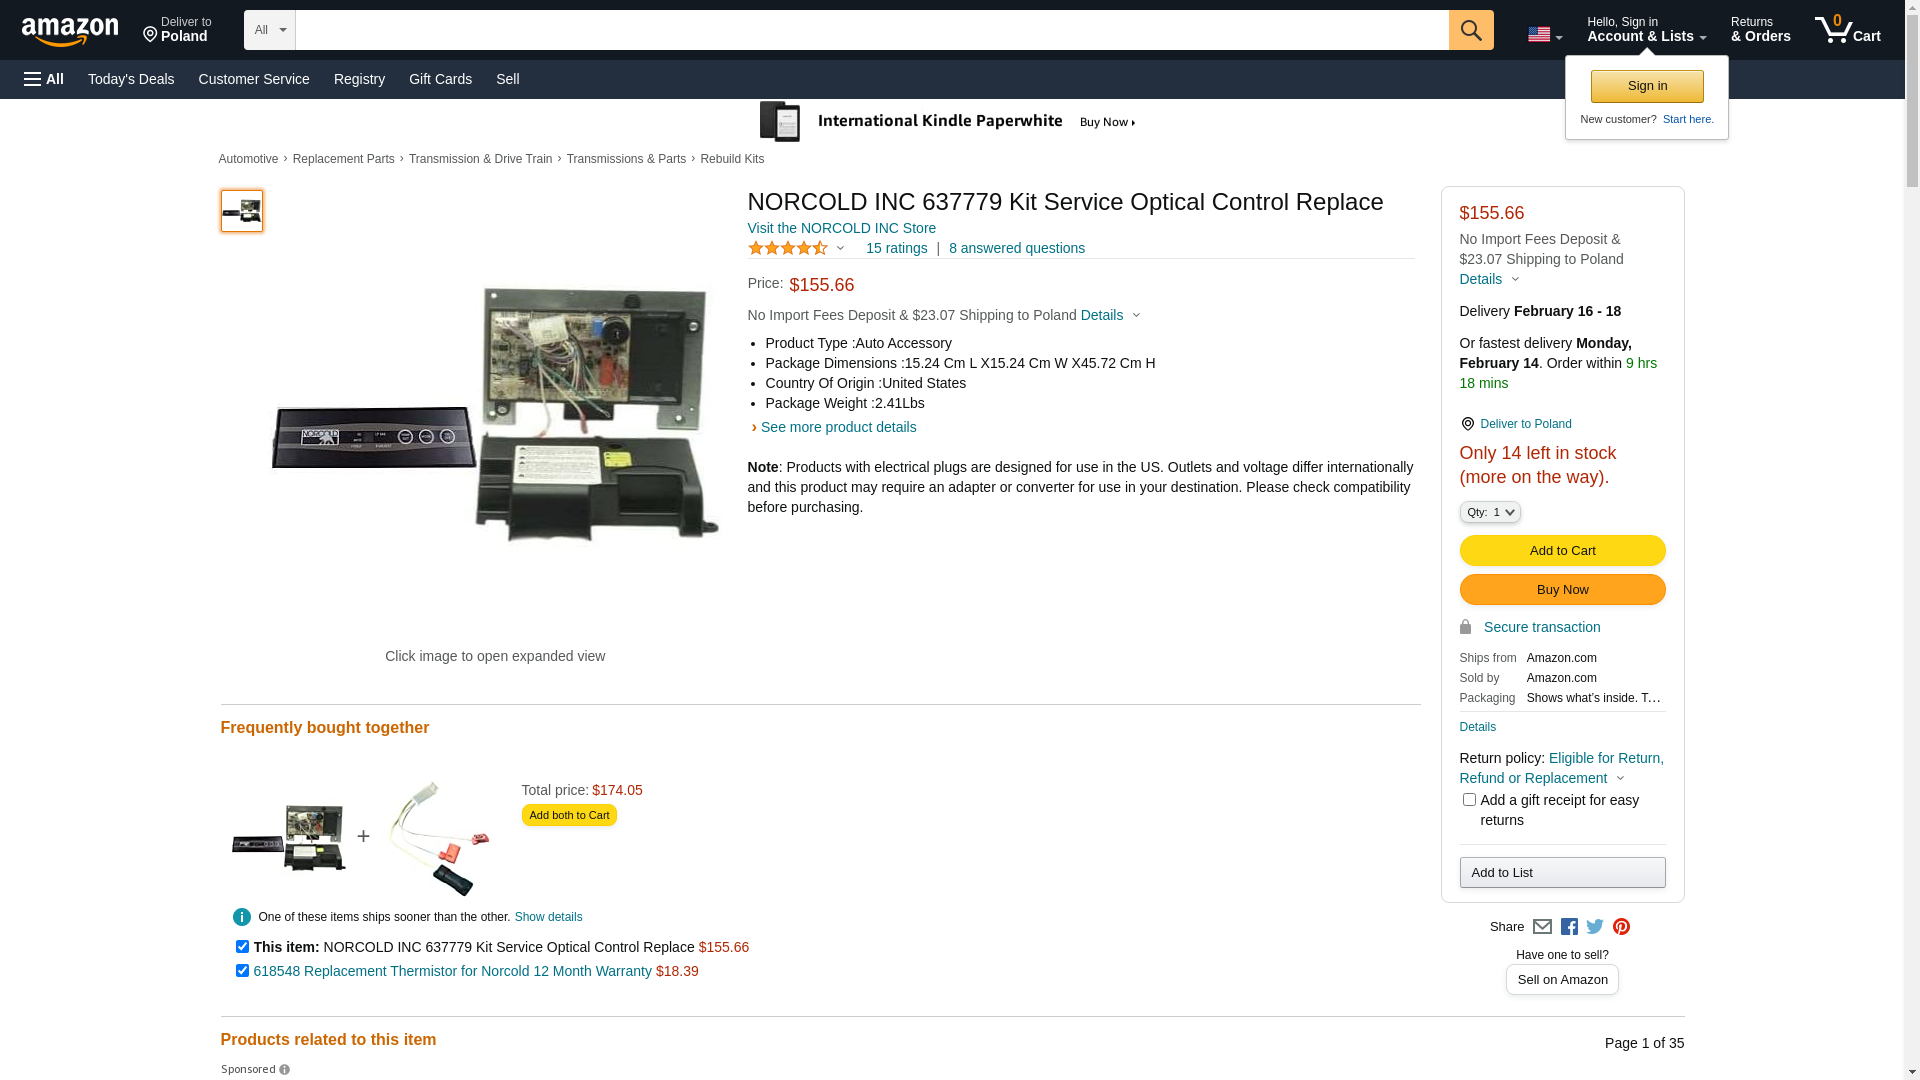
Task: Click into the search input field
Action: coord(870,30)
